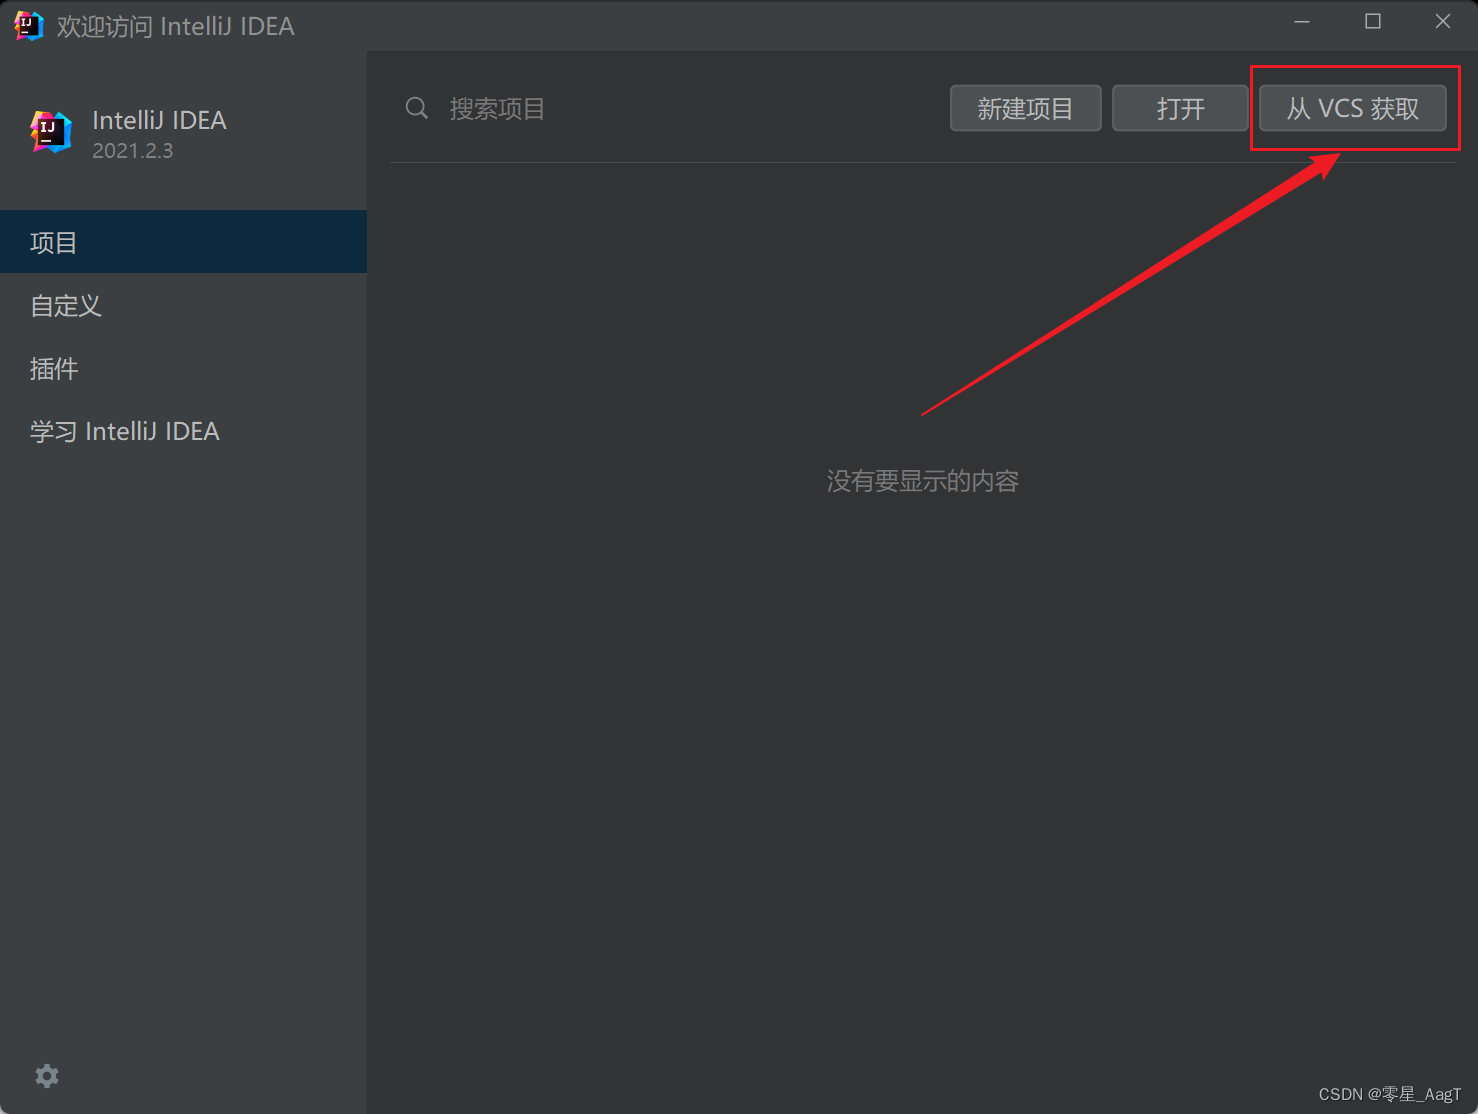1478x1114 pixels.
Task: Minimize the IntelliJ welcome window
Action: tap(1302, 22)
